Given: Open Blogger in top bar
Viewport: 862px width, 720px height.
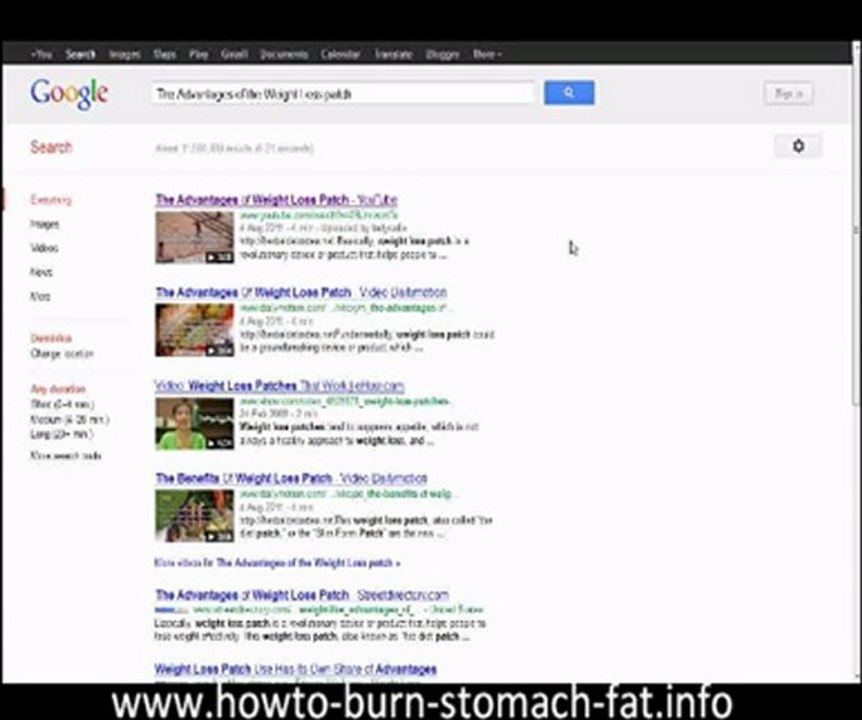Looking at the screenshot, I should (x=443, y=54).
